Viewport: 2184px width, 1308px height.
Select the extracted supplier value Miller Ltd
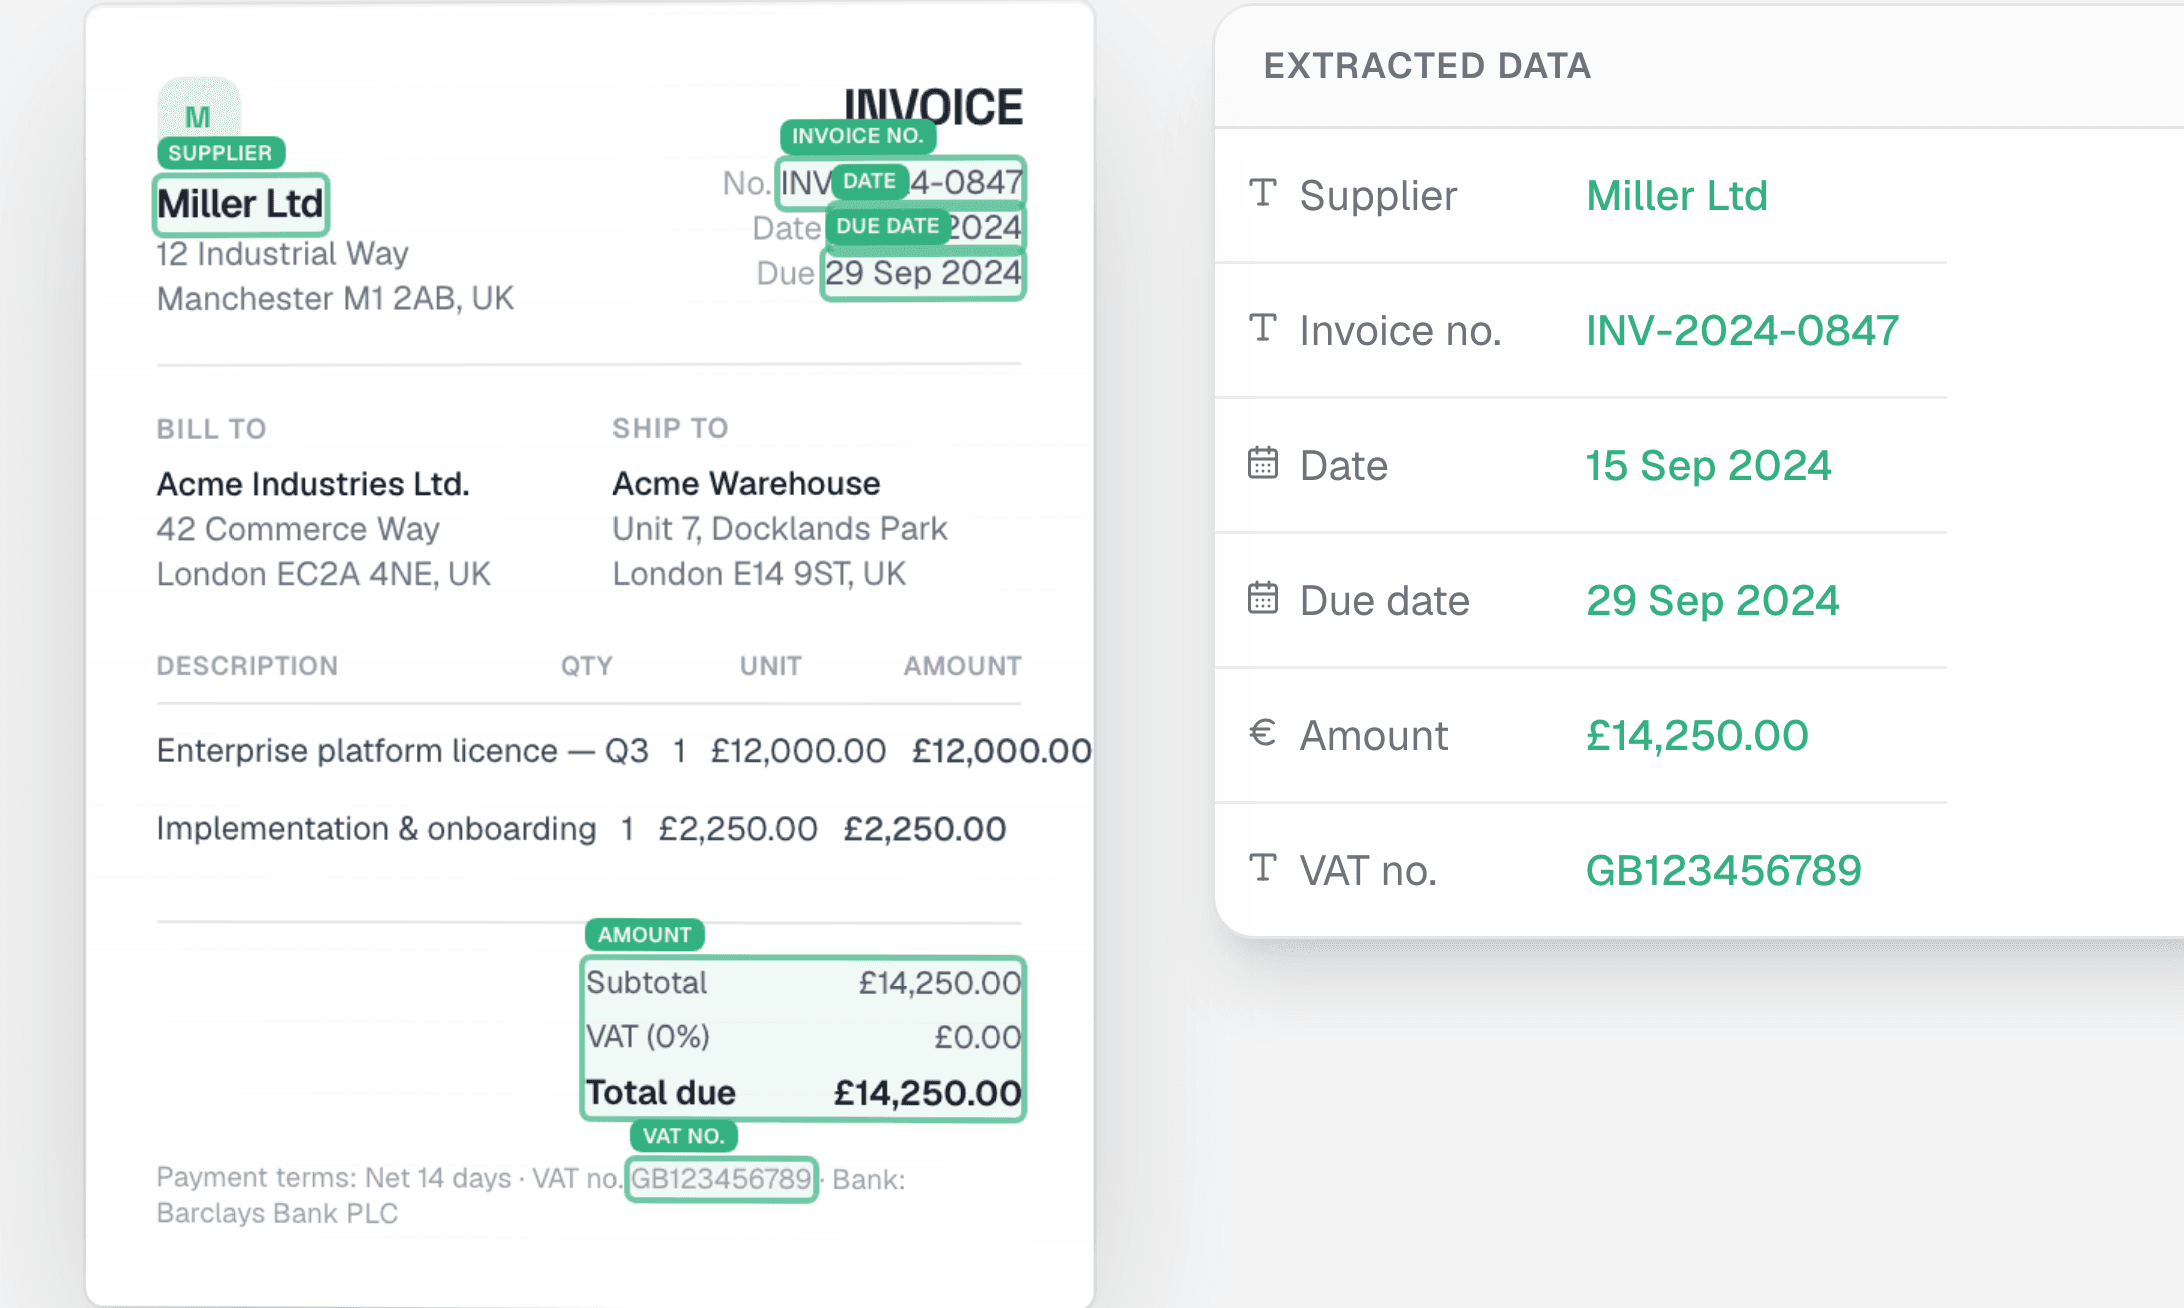pyautogui.click(x=1677, y=195)
